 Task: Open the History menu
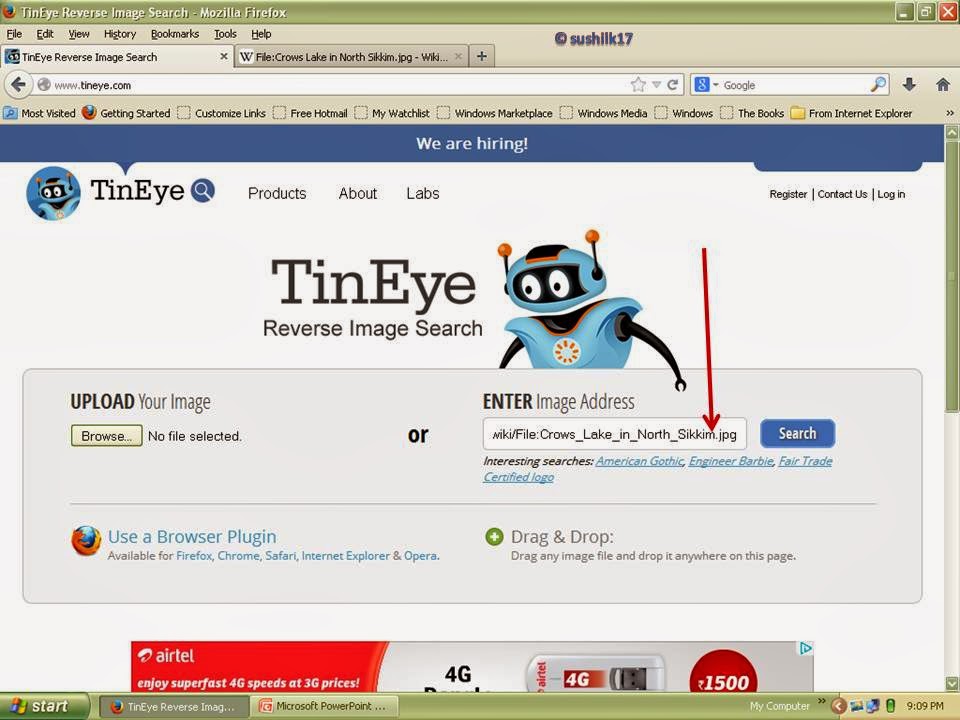119,34
